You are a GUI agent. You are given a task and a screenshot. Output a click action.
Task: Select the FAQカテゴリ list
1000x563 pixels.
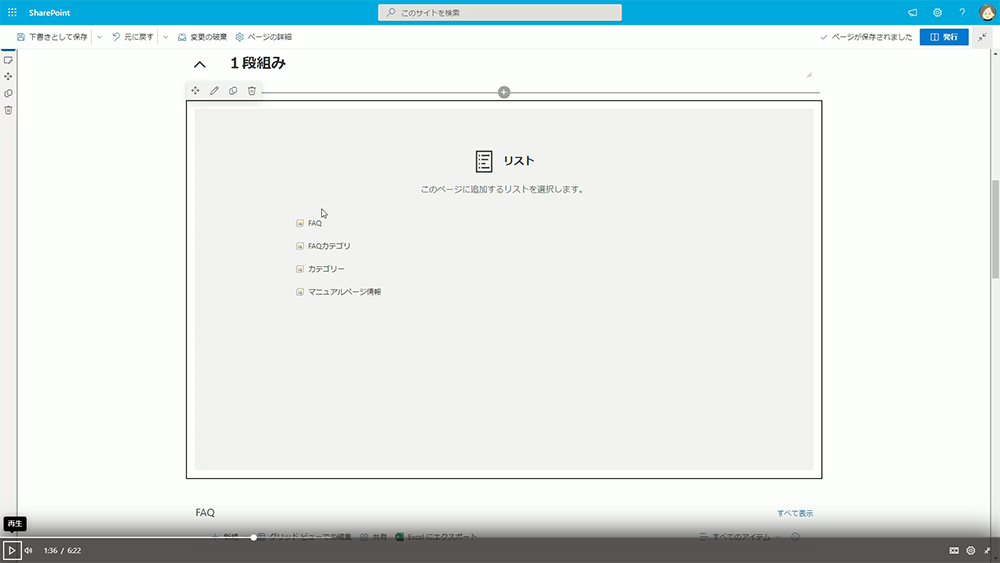[323, 246]
